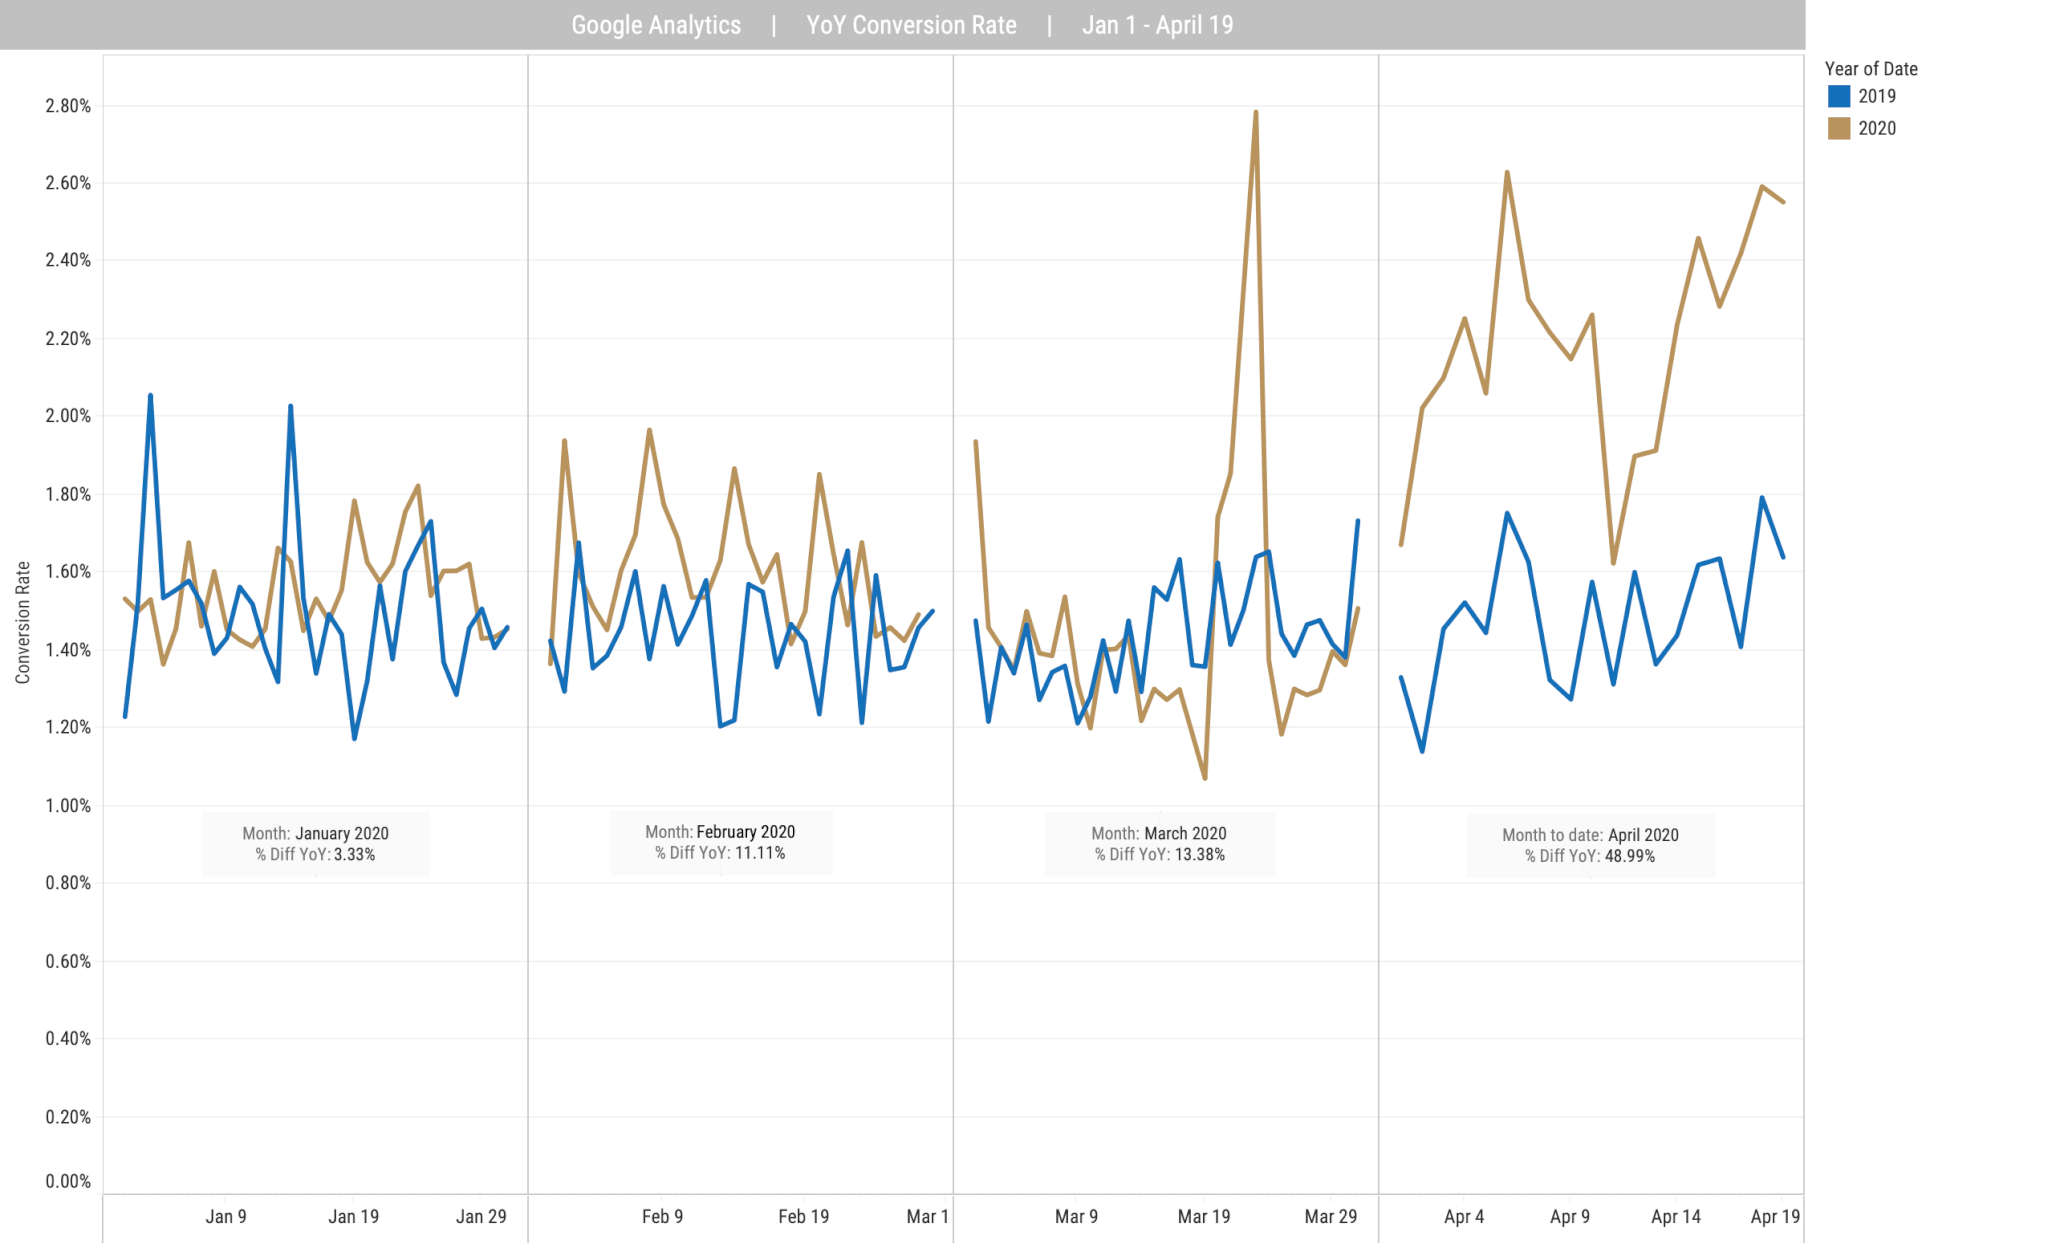Click the 'Google Analytics' title text
This screenshot has height=1244, width=2048.
pos(656,25)
